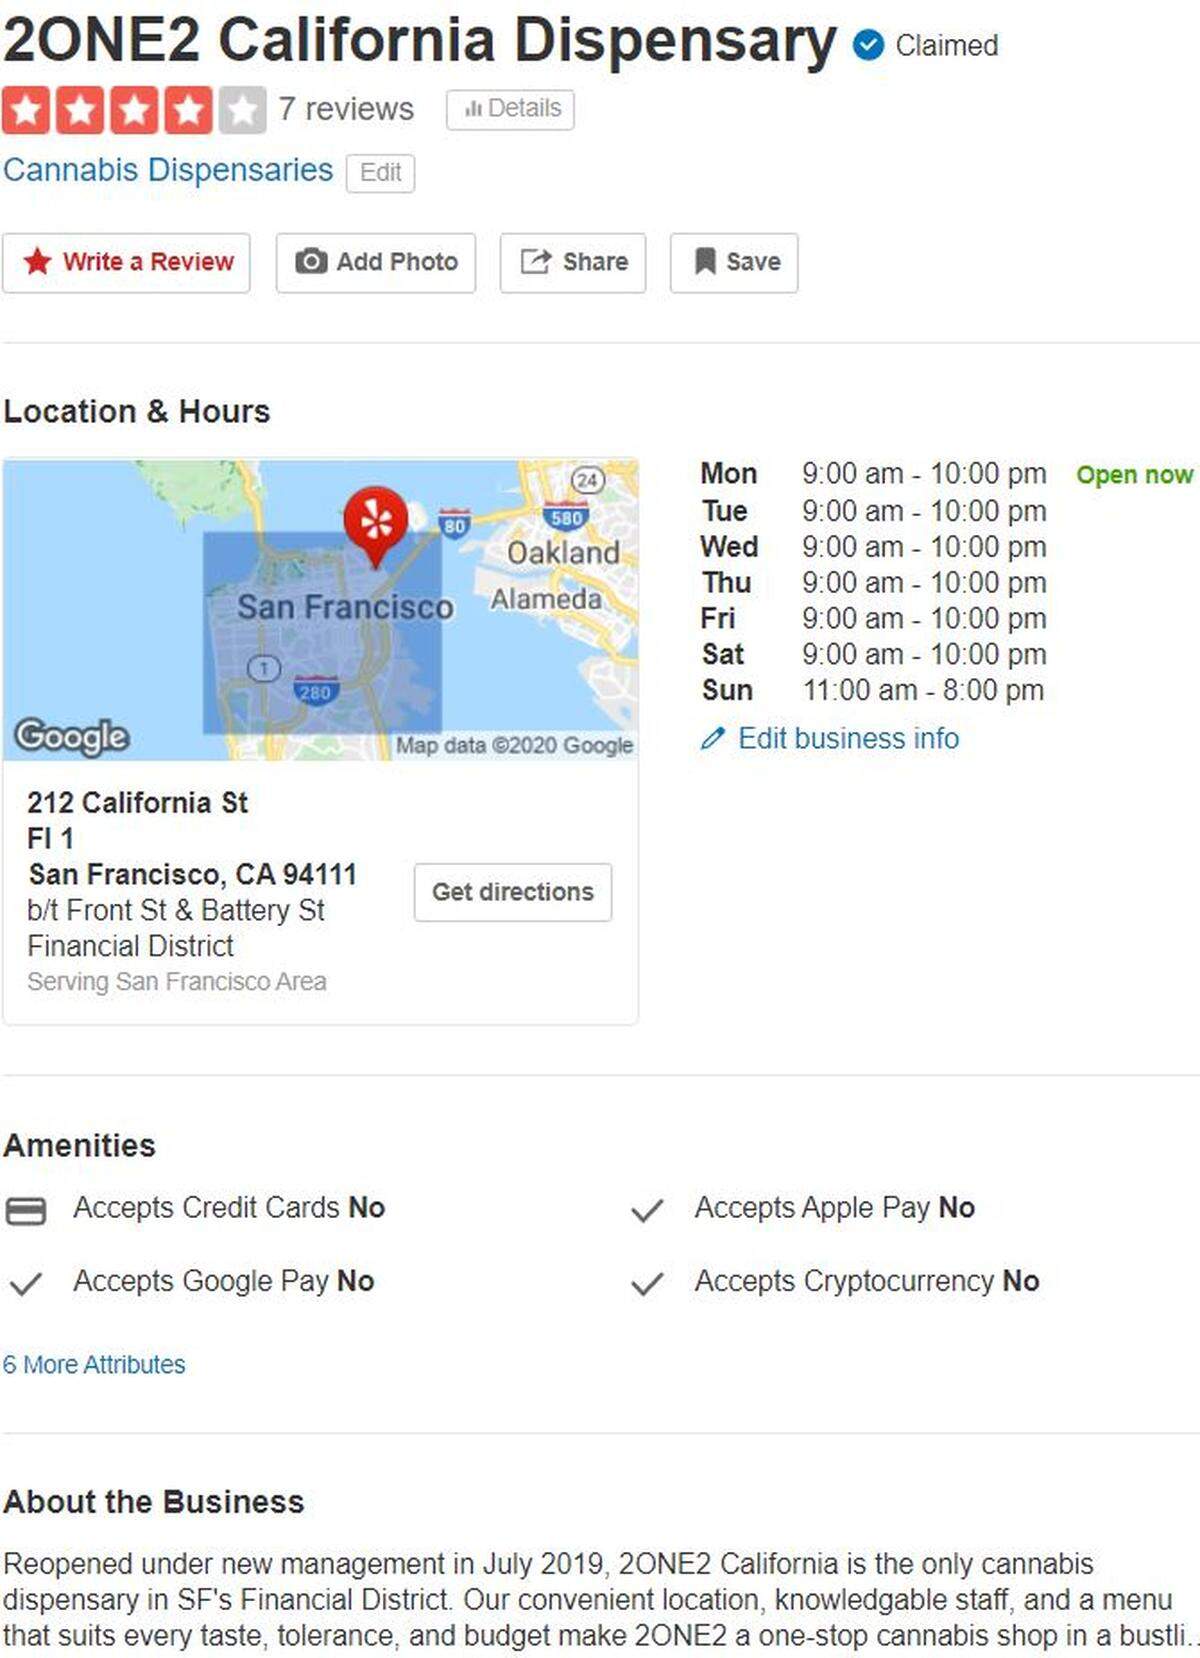Screen dimensions: 1200x1658
Task: Save this business with Save button
Action: 734,263
